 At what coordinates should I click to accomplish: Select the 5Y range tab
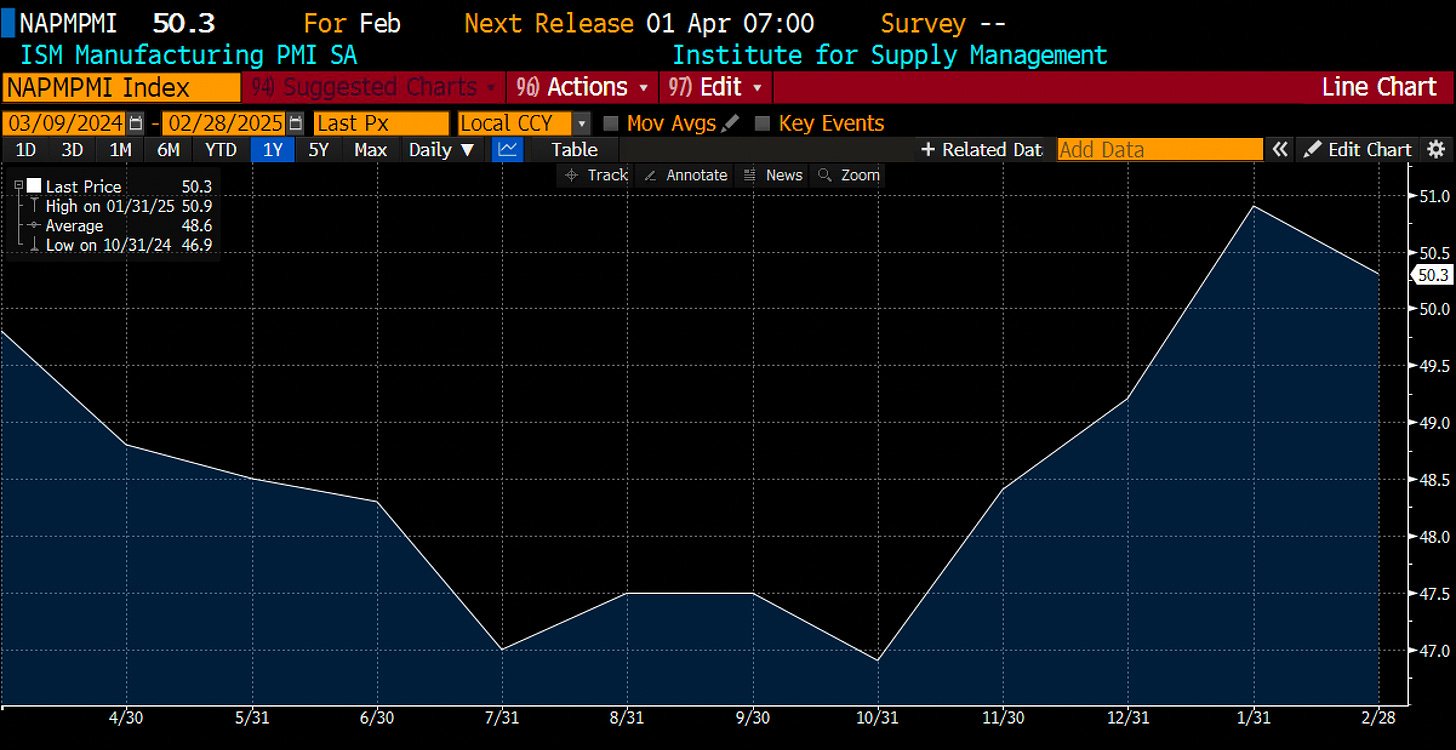pyautogui.click(x=318, y=150)
